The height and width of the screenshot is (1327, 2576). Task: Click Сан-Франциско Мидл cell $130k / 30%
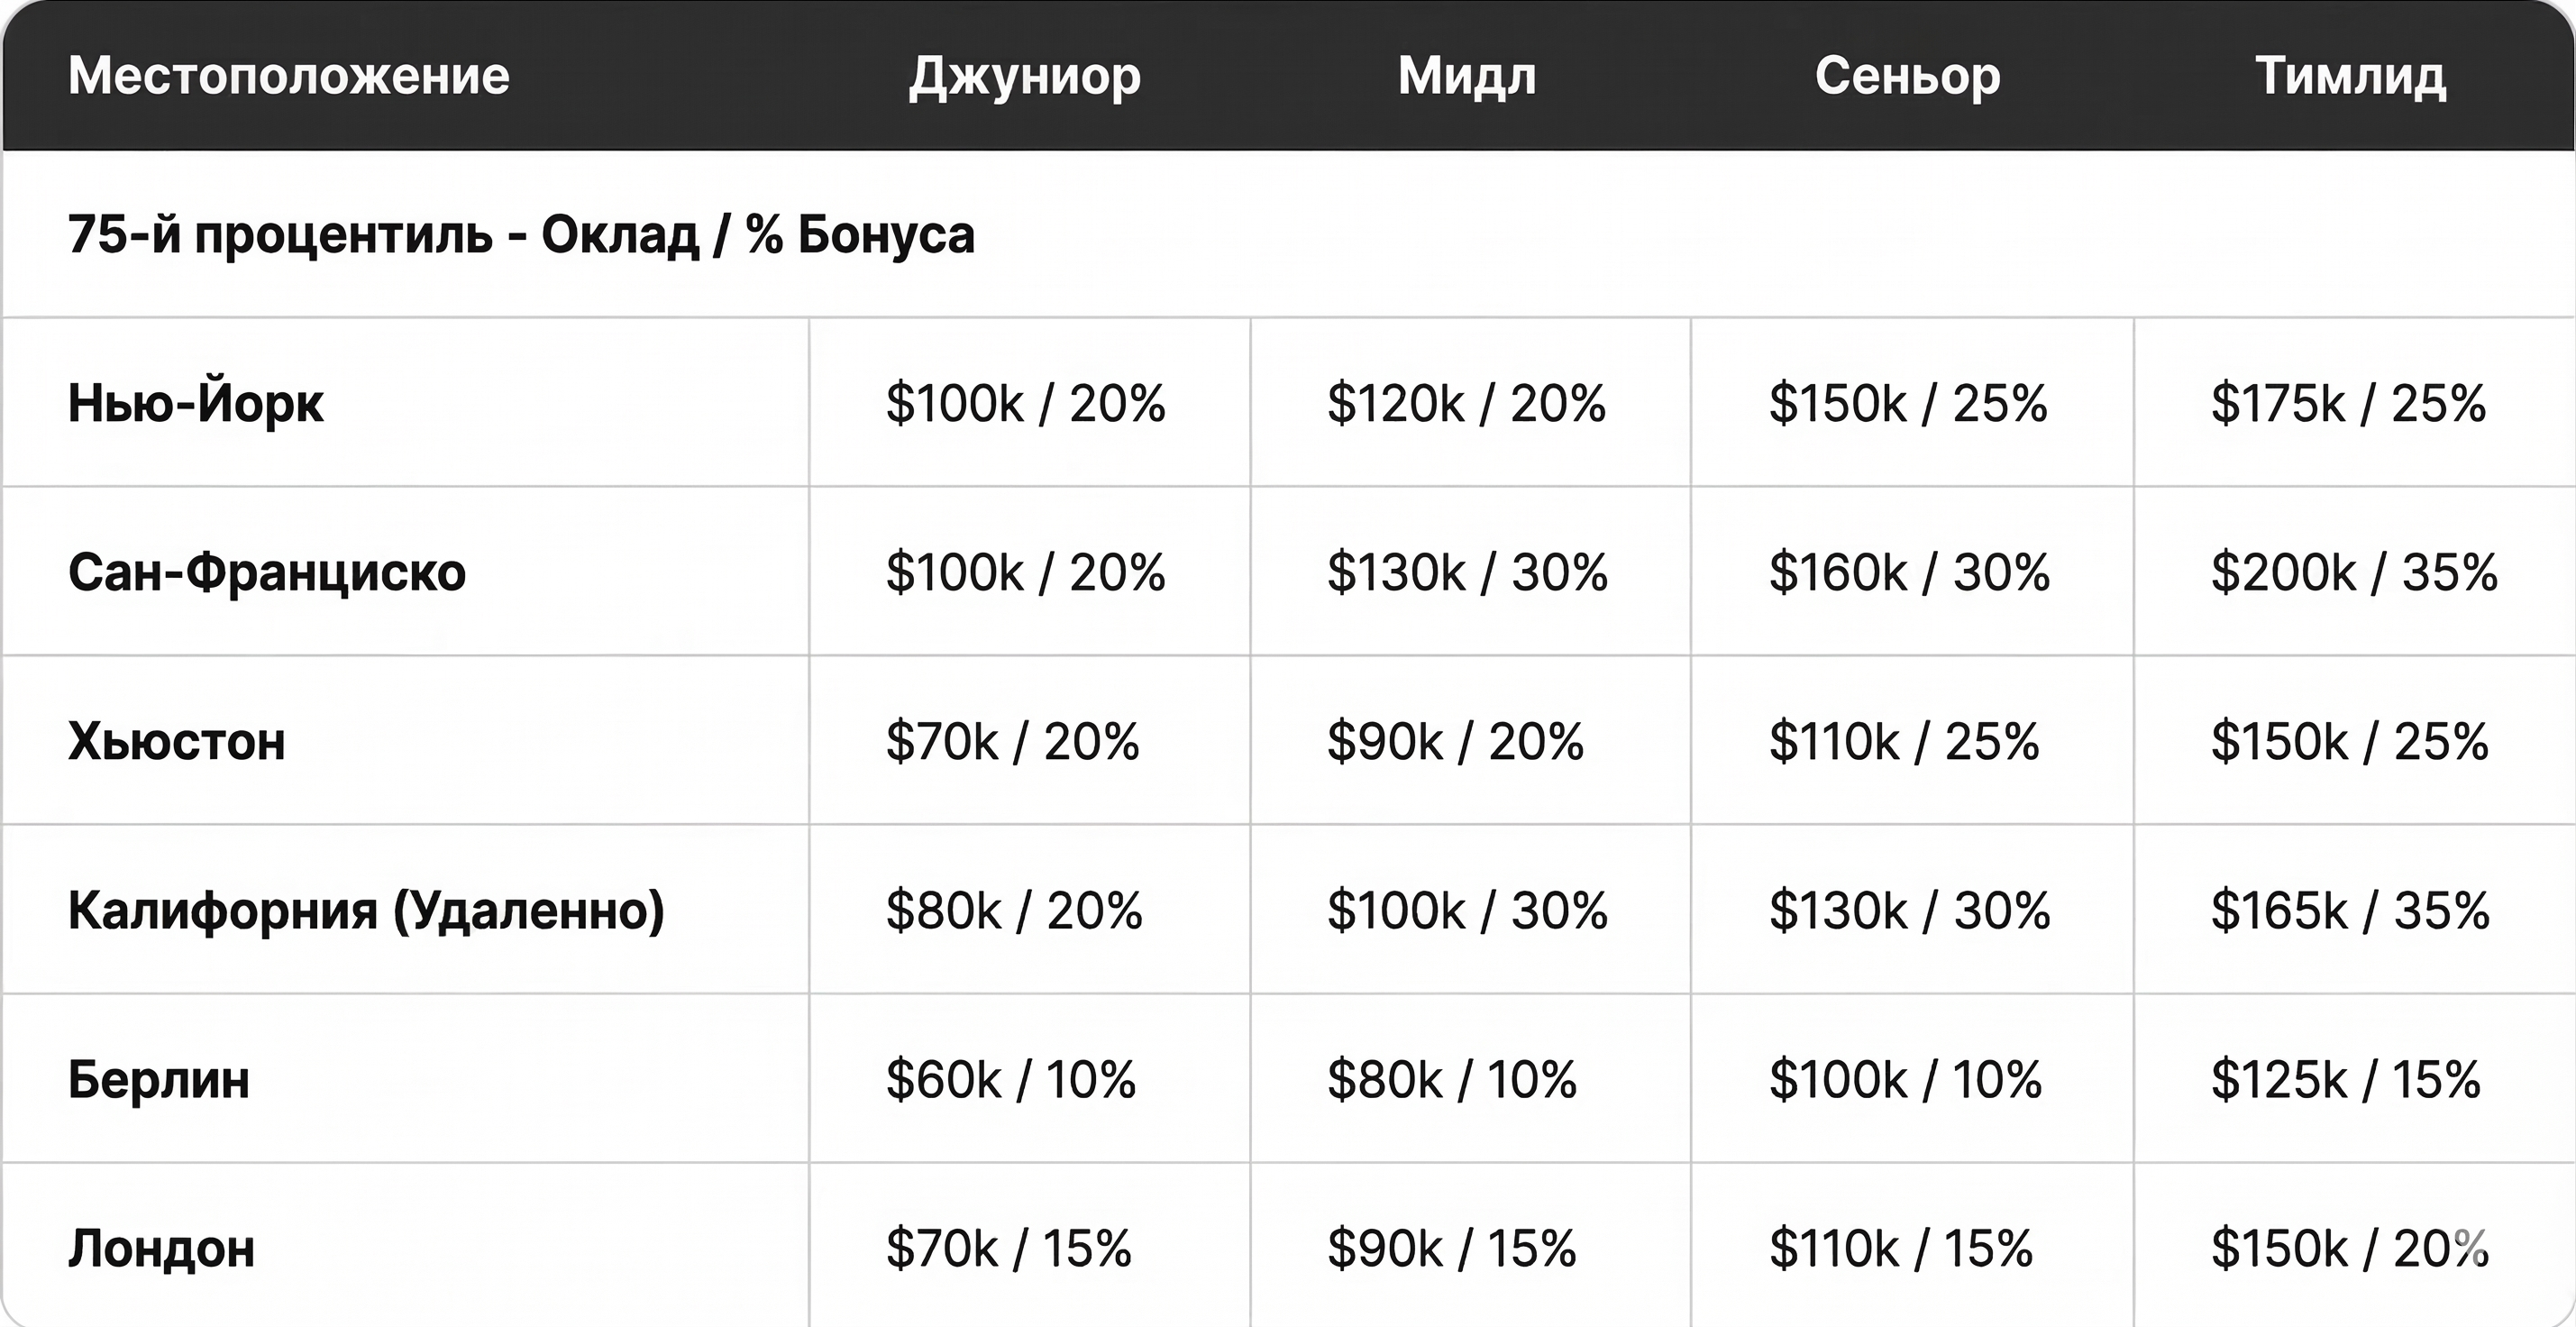tap(1467, 572)
